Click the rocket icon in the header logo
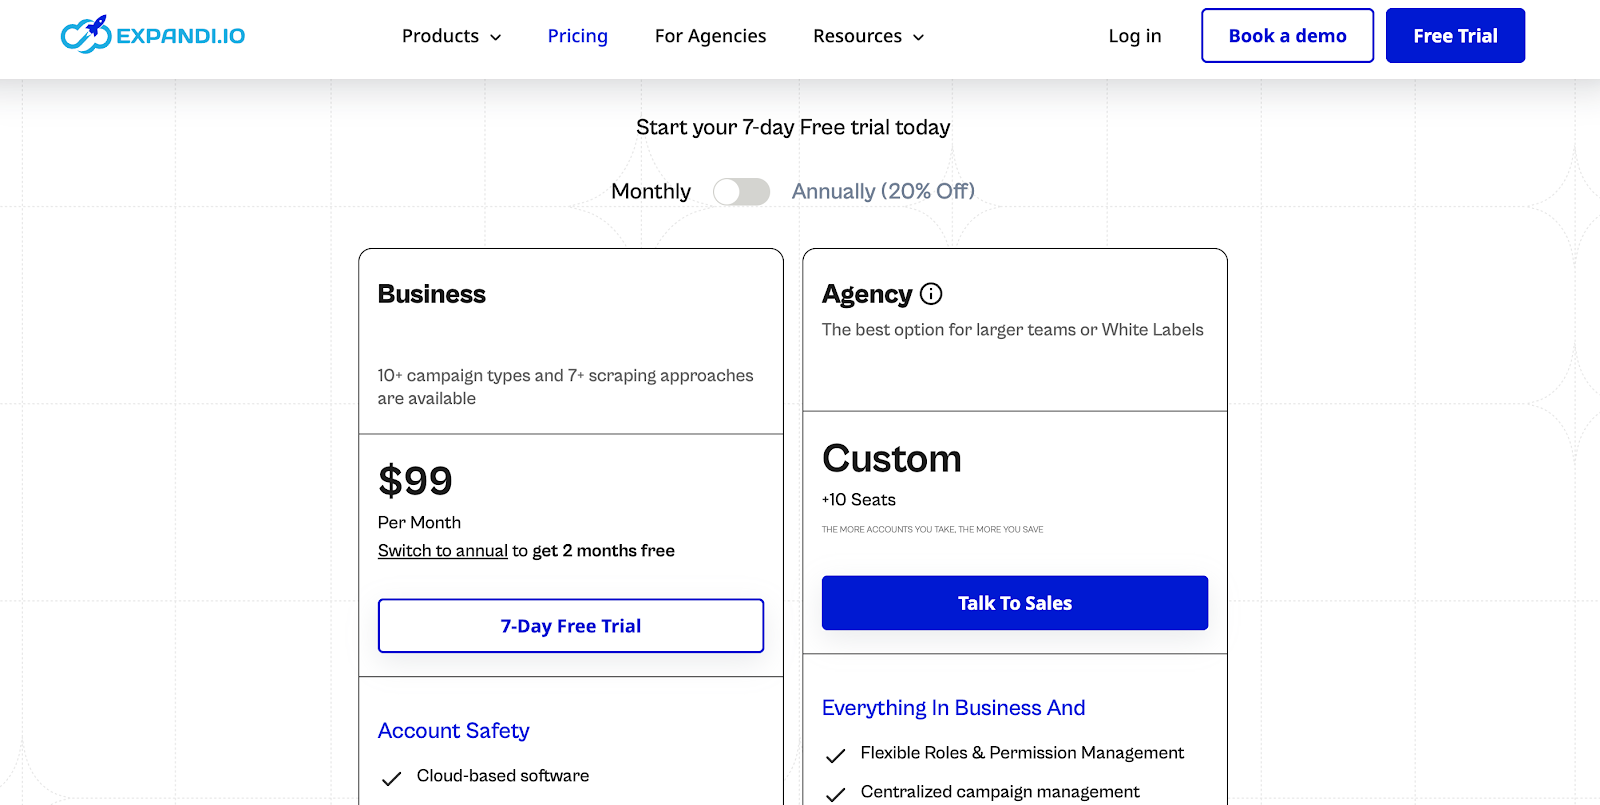The width and height of the screenshot is (1600, 805). (96, 26)
